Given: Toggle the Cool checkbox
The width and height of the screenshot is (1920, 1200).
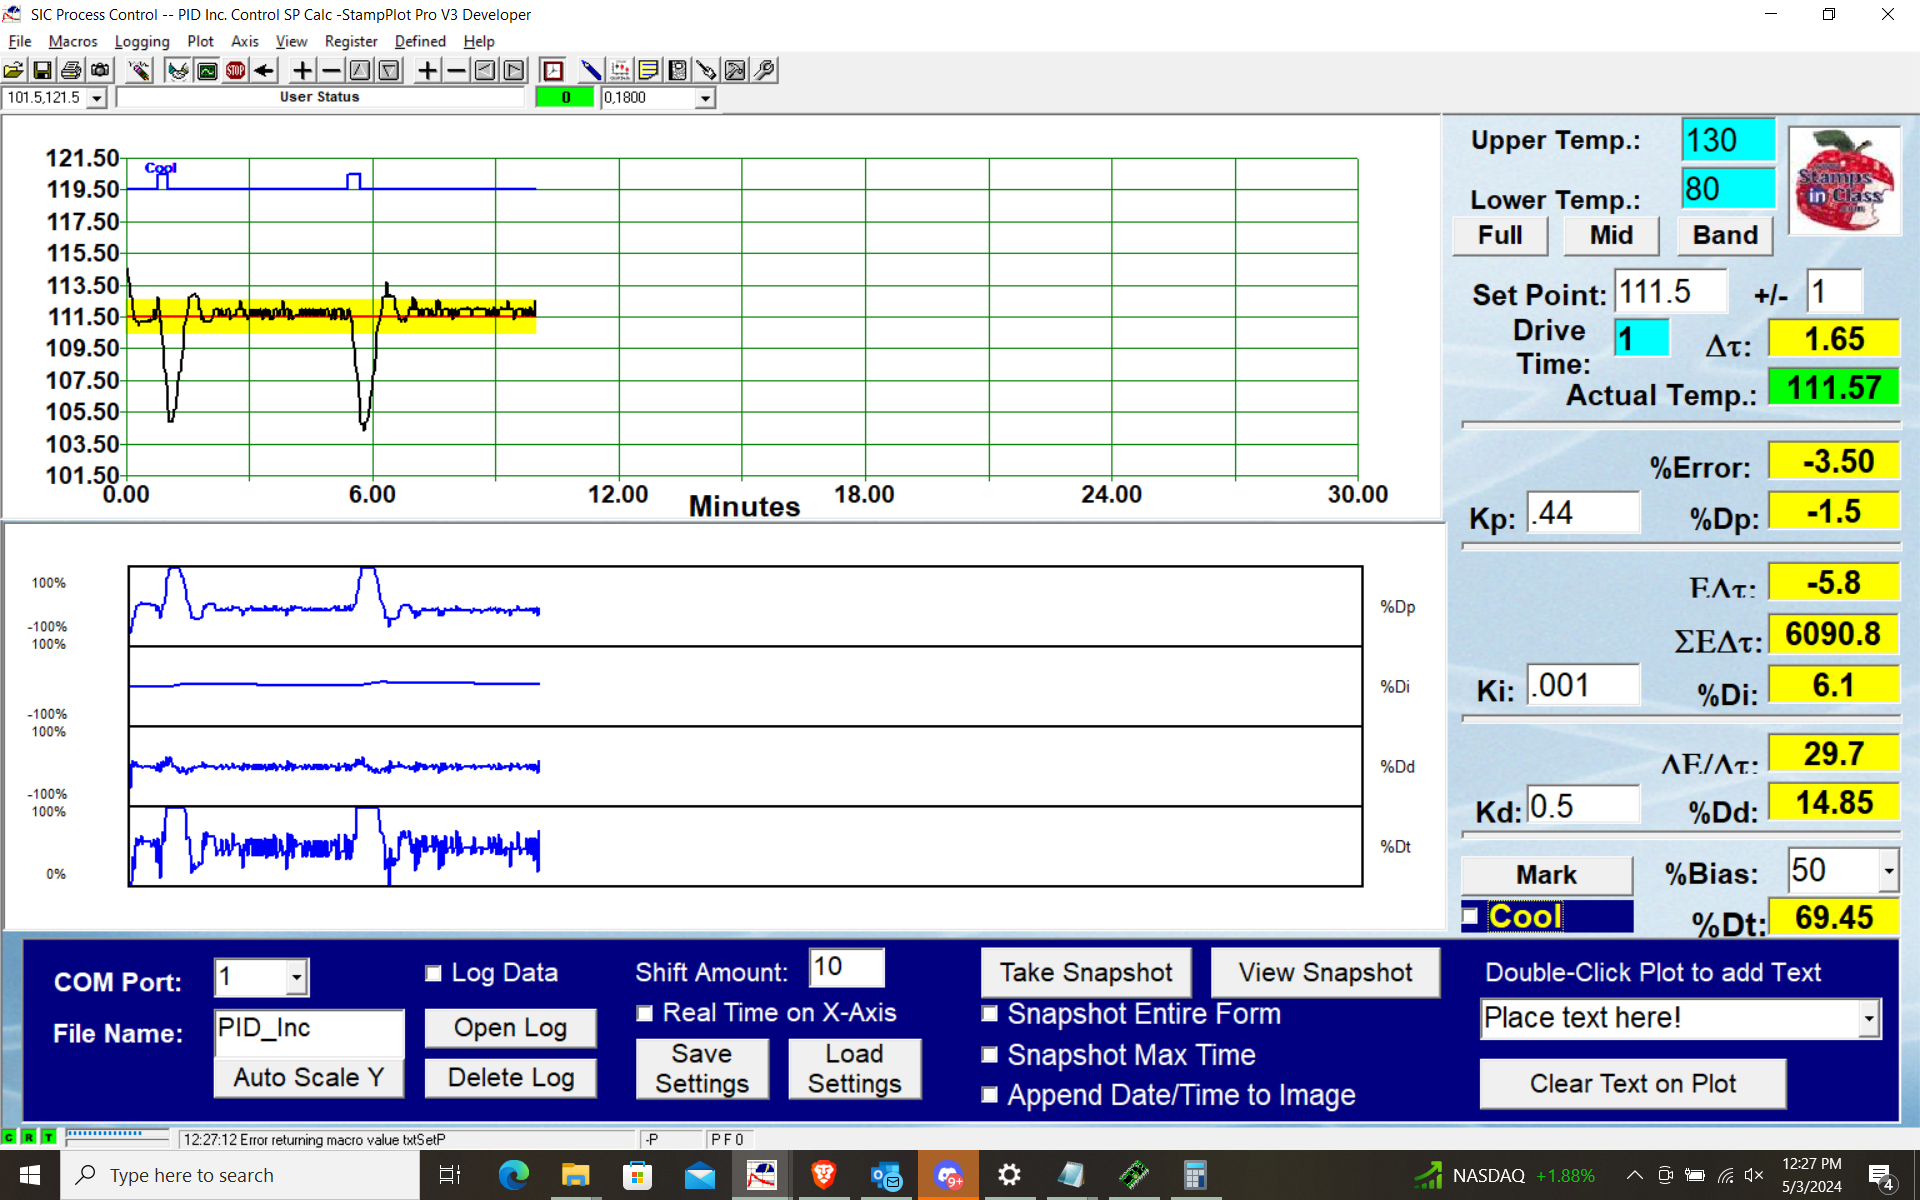Looking at the screenshot, I should pyautogui.click(x=1471, y=916).
